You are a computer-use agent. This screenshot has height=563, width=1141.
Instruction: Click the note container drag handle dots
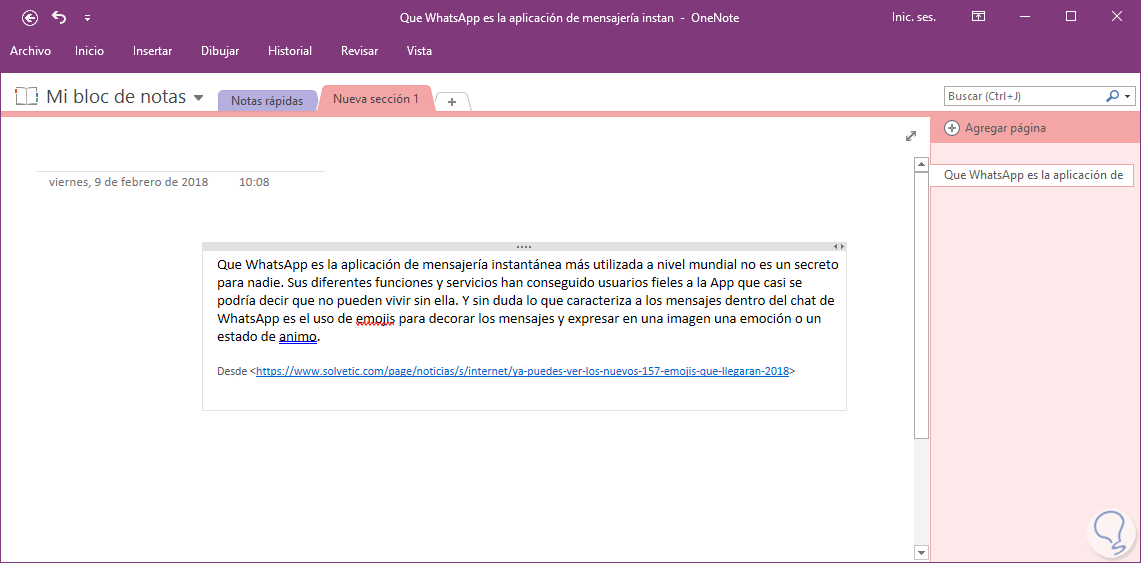[x=524, y=247]
